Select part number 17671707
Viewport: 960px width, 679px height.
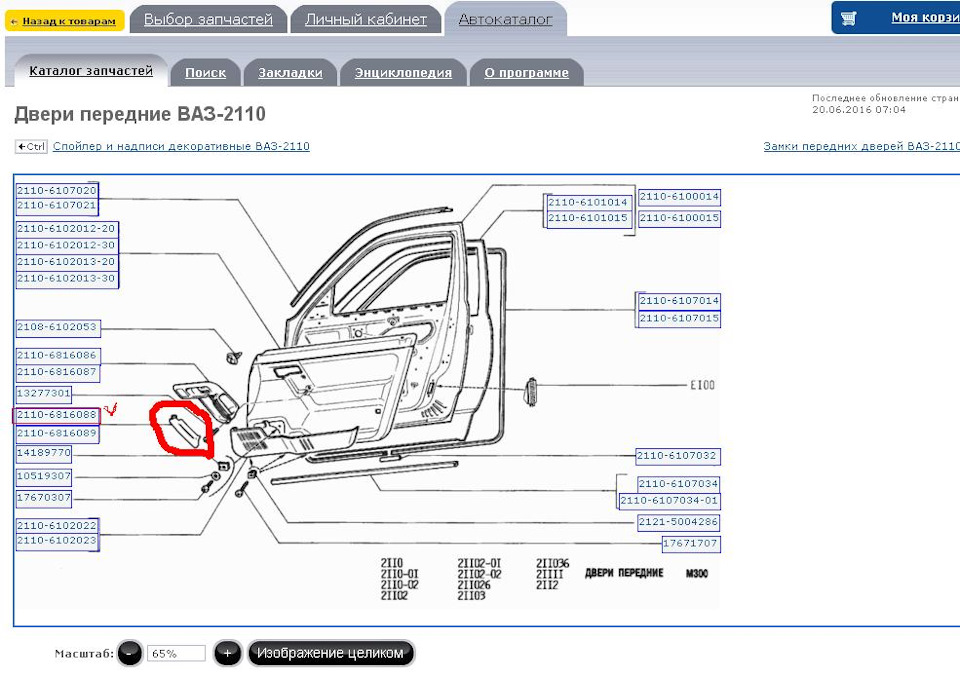pyautogui.click(x=691, y=544)
